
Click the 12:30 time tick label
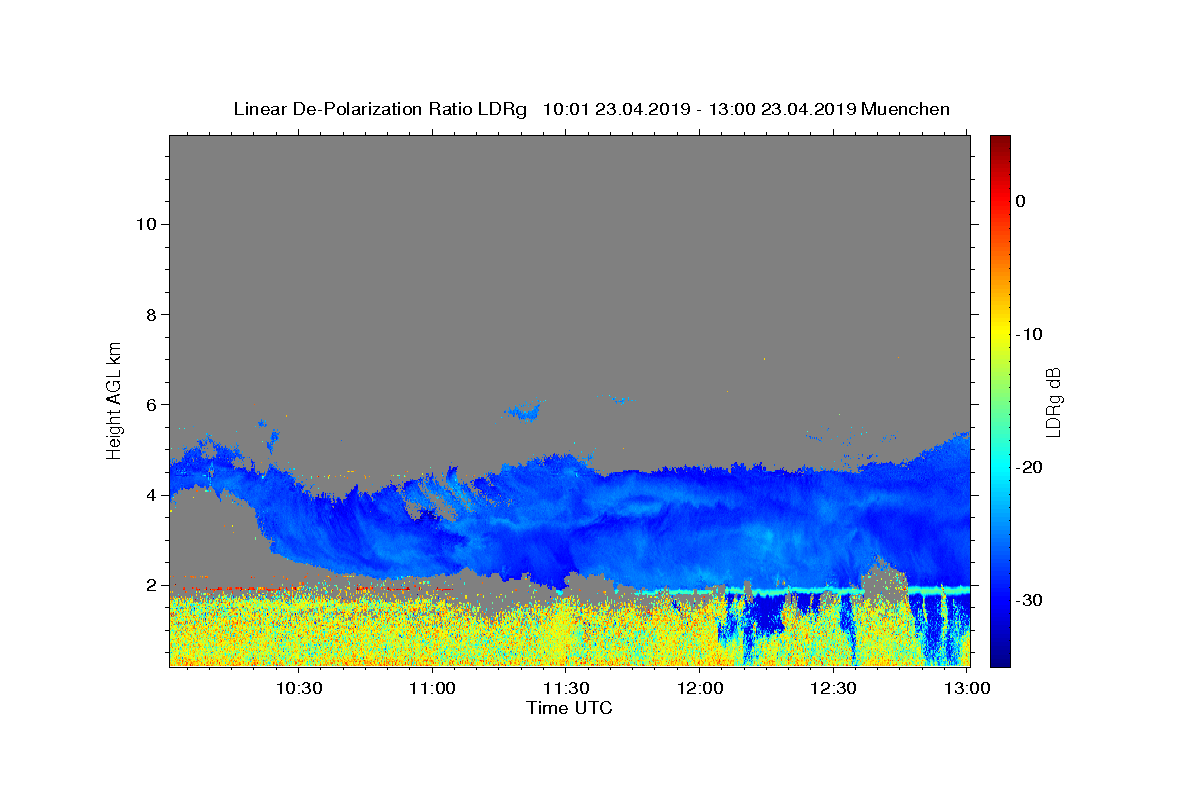click(x=834, y=688)
